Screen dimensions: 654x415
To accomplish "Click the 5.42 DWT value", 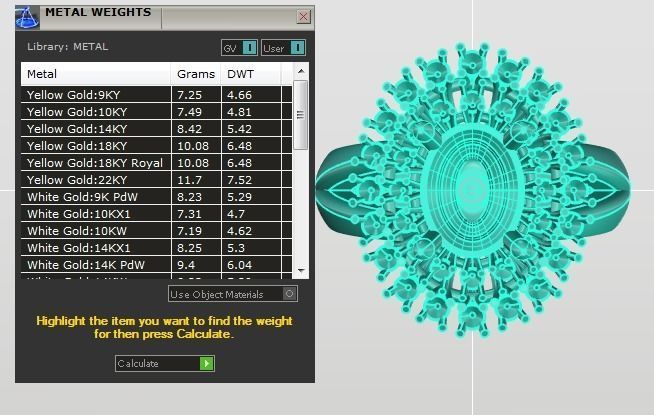I will [239, 129].
